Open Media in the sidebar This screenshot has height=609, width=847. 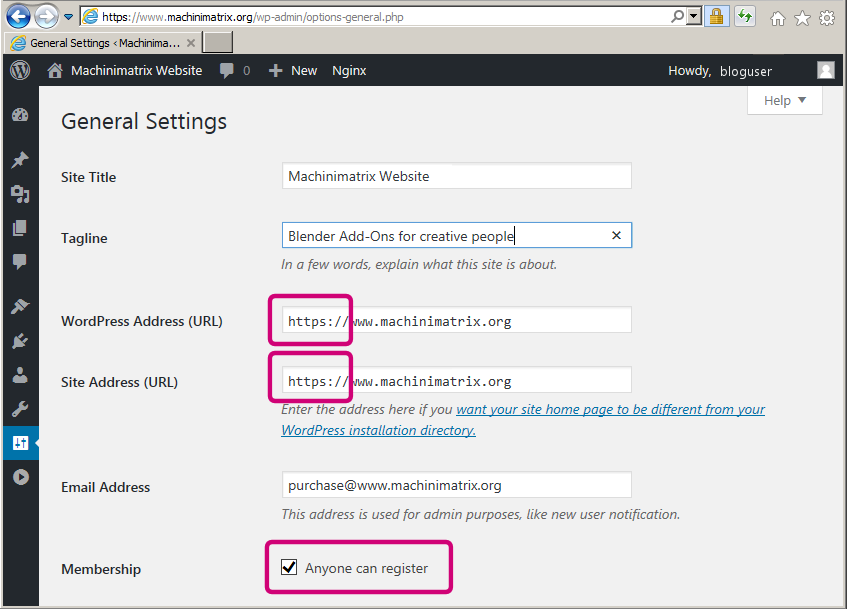click(20, 193)
